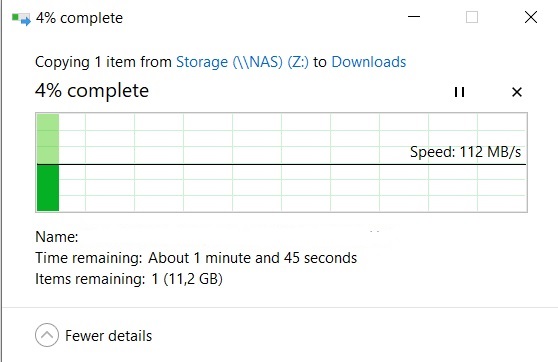Screen dimensions: 558x362
Task: Click the light green speed history area
Action: [x=48, y=139]
